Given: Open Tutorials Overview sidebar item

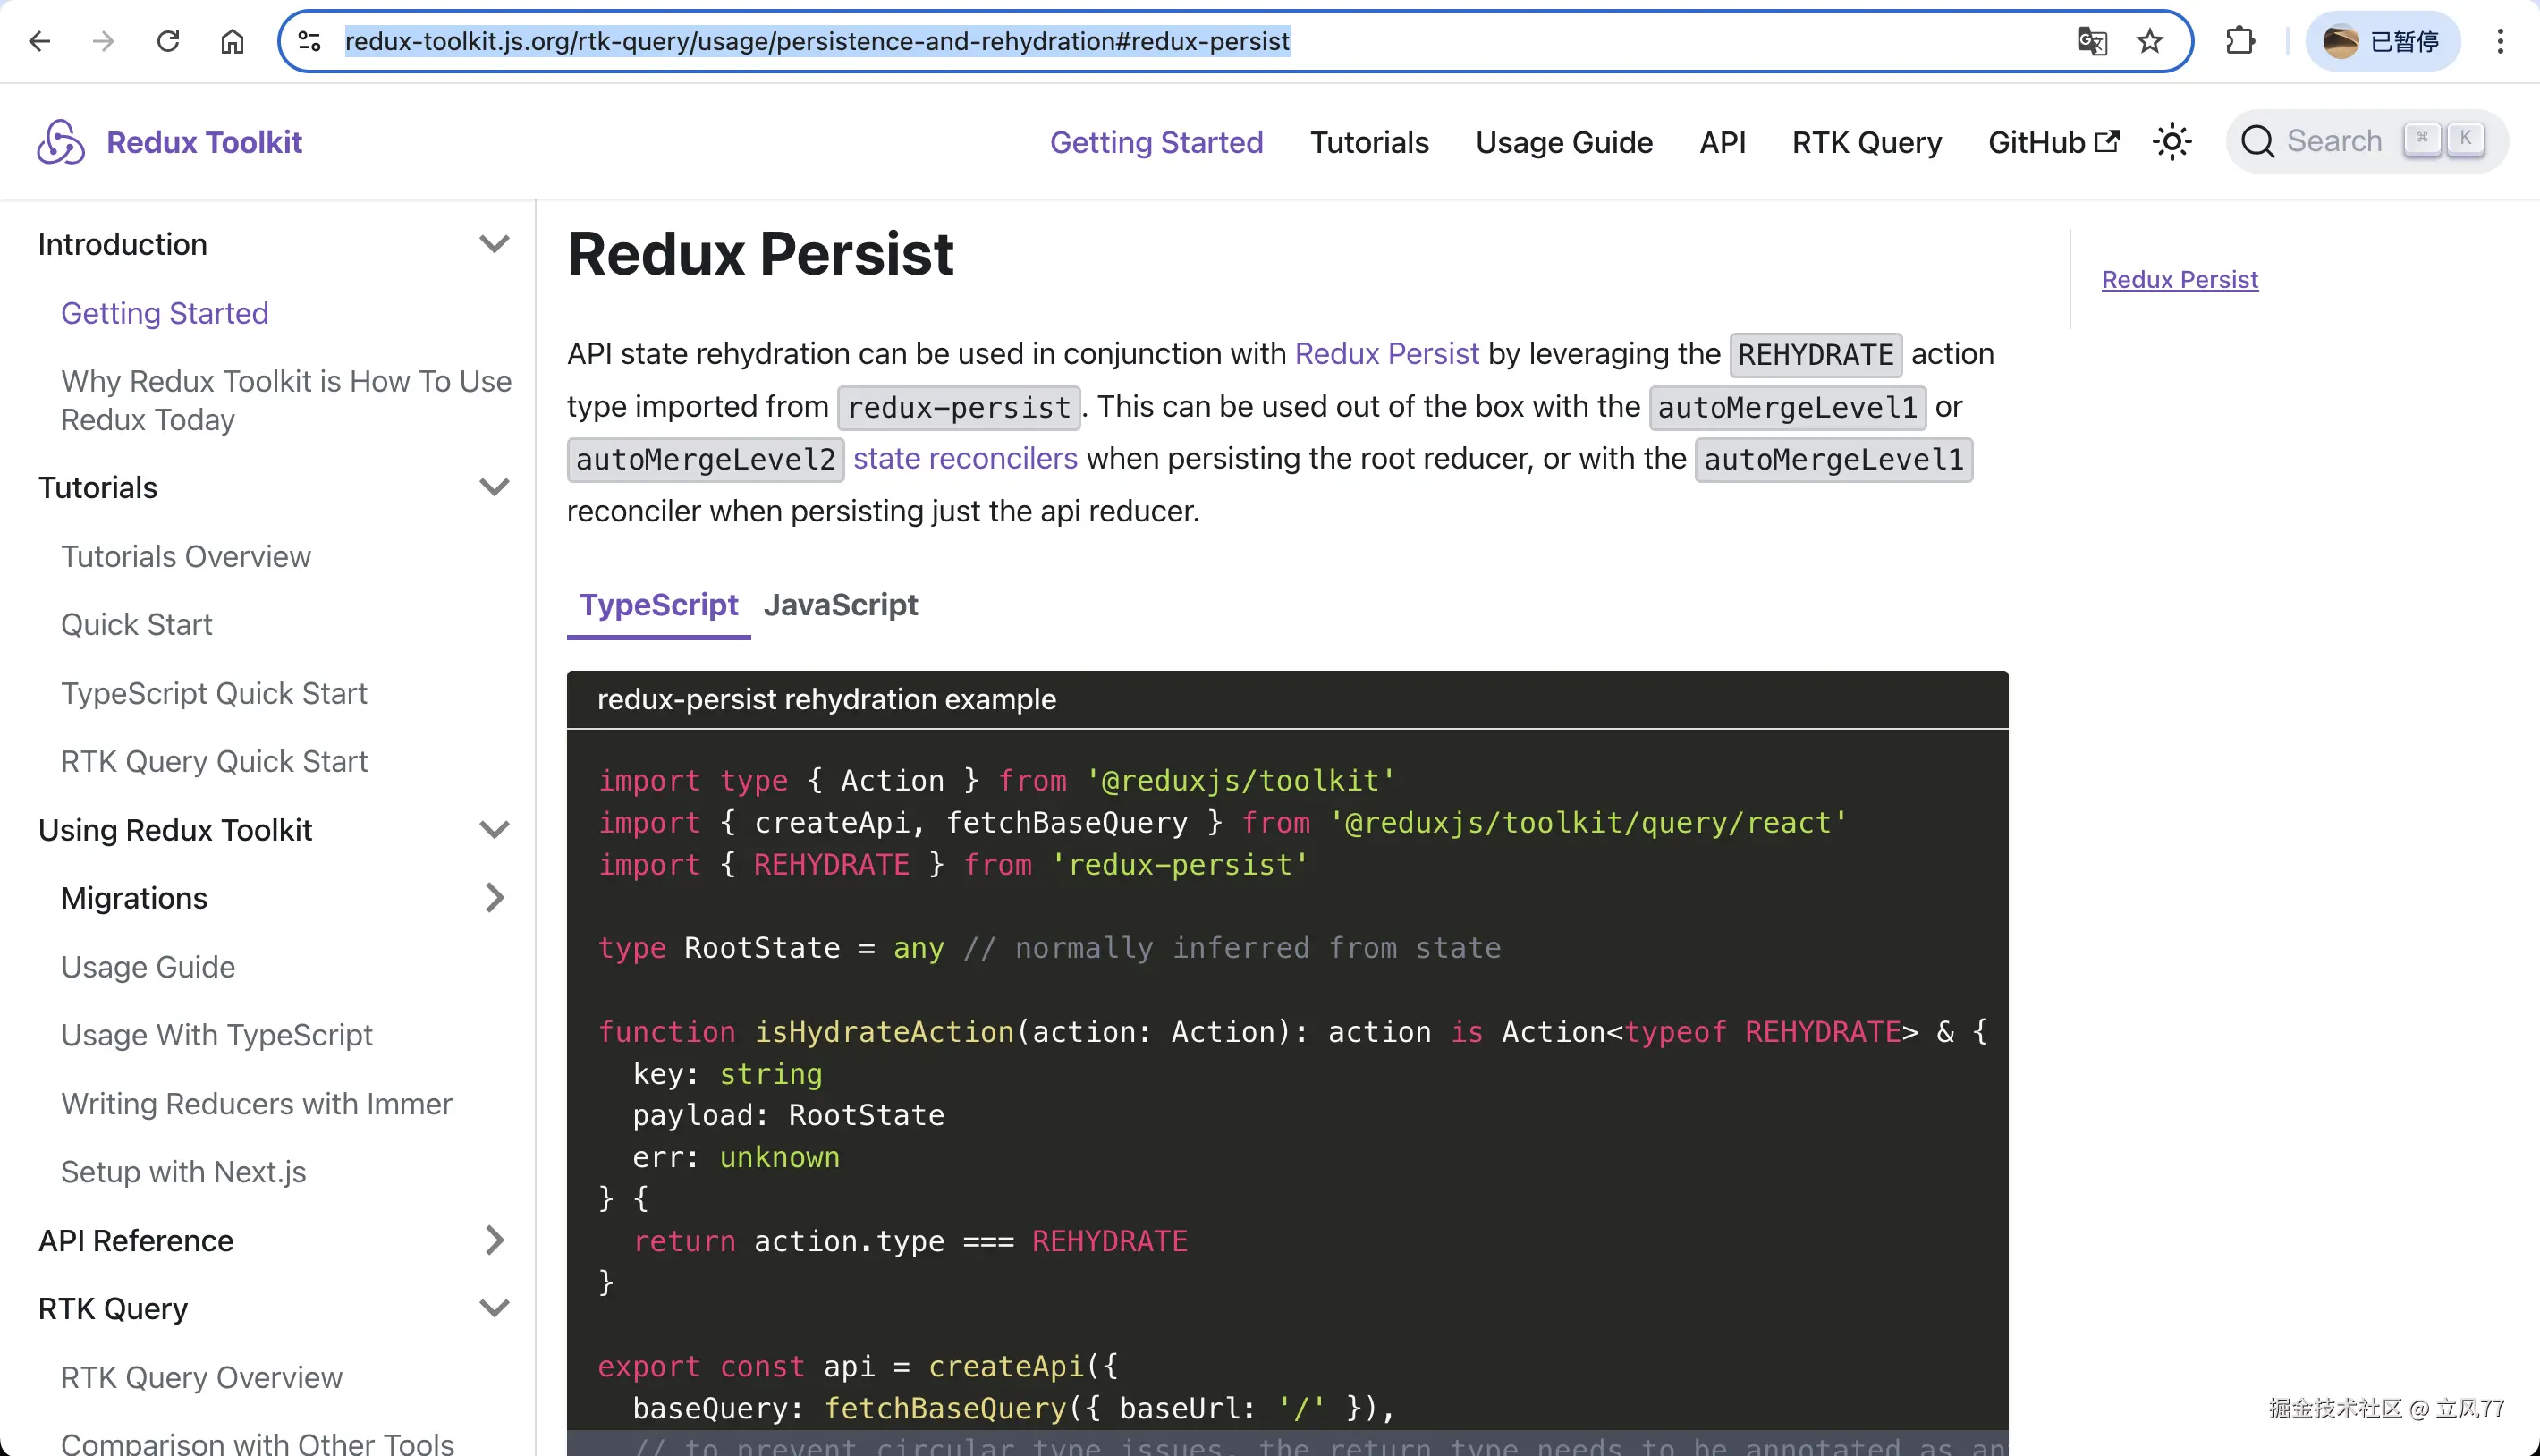Looking at the screenshot, I should pos(186,556).
